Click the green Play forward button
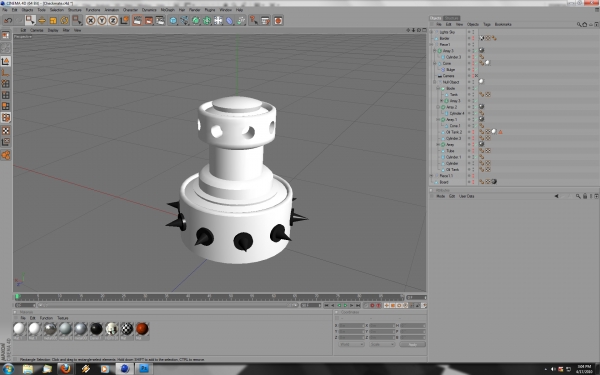Screen dimensions: 600x375 345,305
